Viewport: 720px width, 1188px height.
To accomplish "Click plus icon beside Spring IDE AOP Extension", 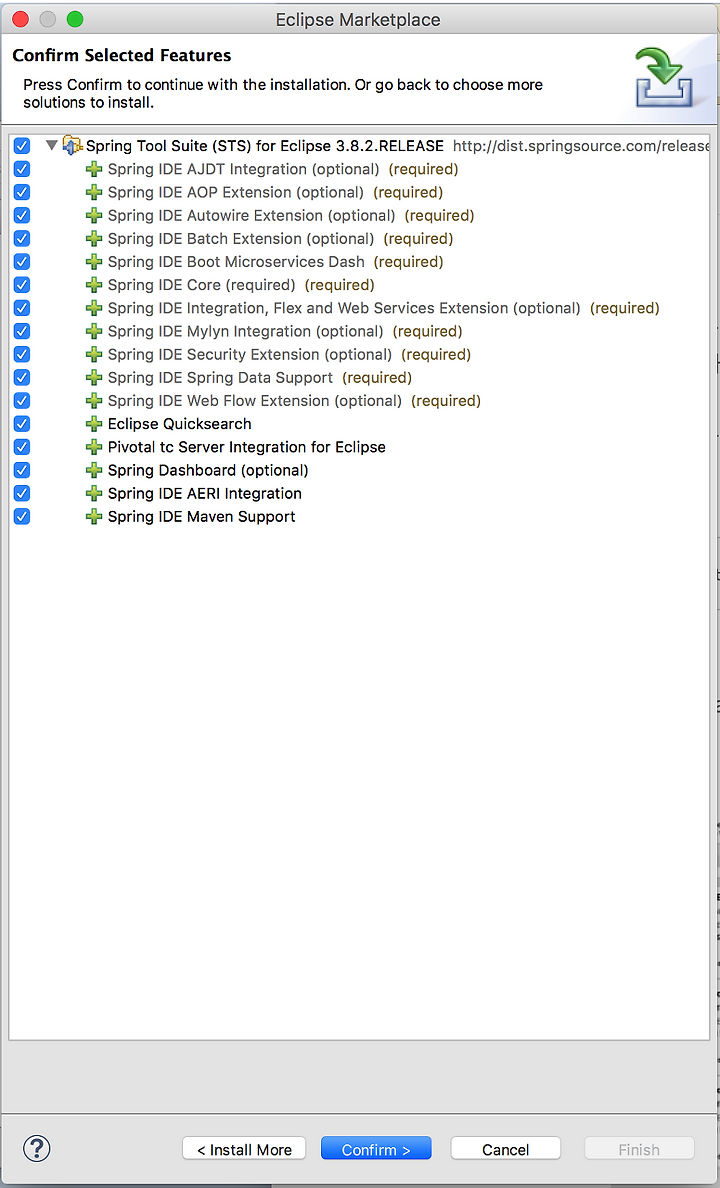I will tap(94, 192).
